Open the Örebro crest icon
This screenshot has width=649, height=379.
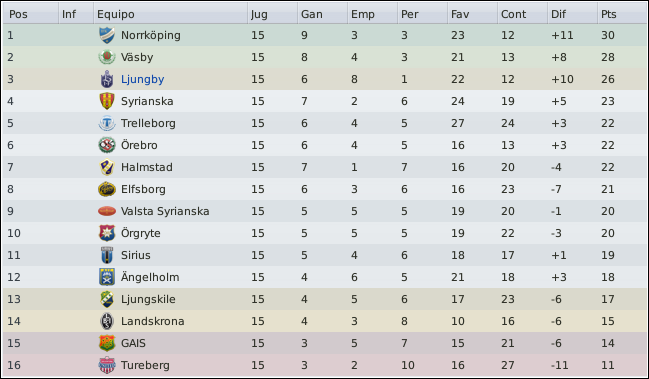pyautogui.click(x=107, y=145)
